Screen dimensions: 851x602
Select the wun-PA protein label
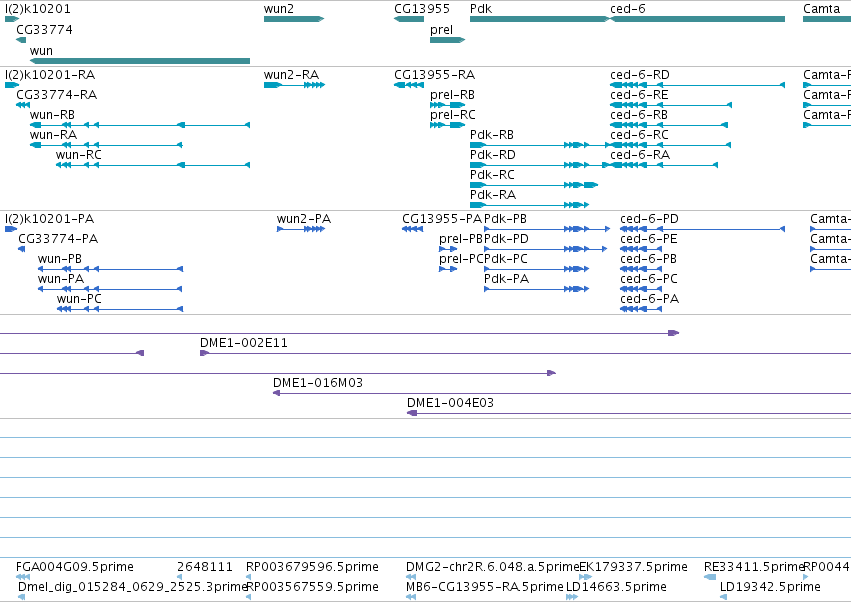click(x=61, y=279)
